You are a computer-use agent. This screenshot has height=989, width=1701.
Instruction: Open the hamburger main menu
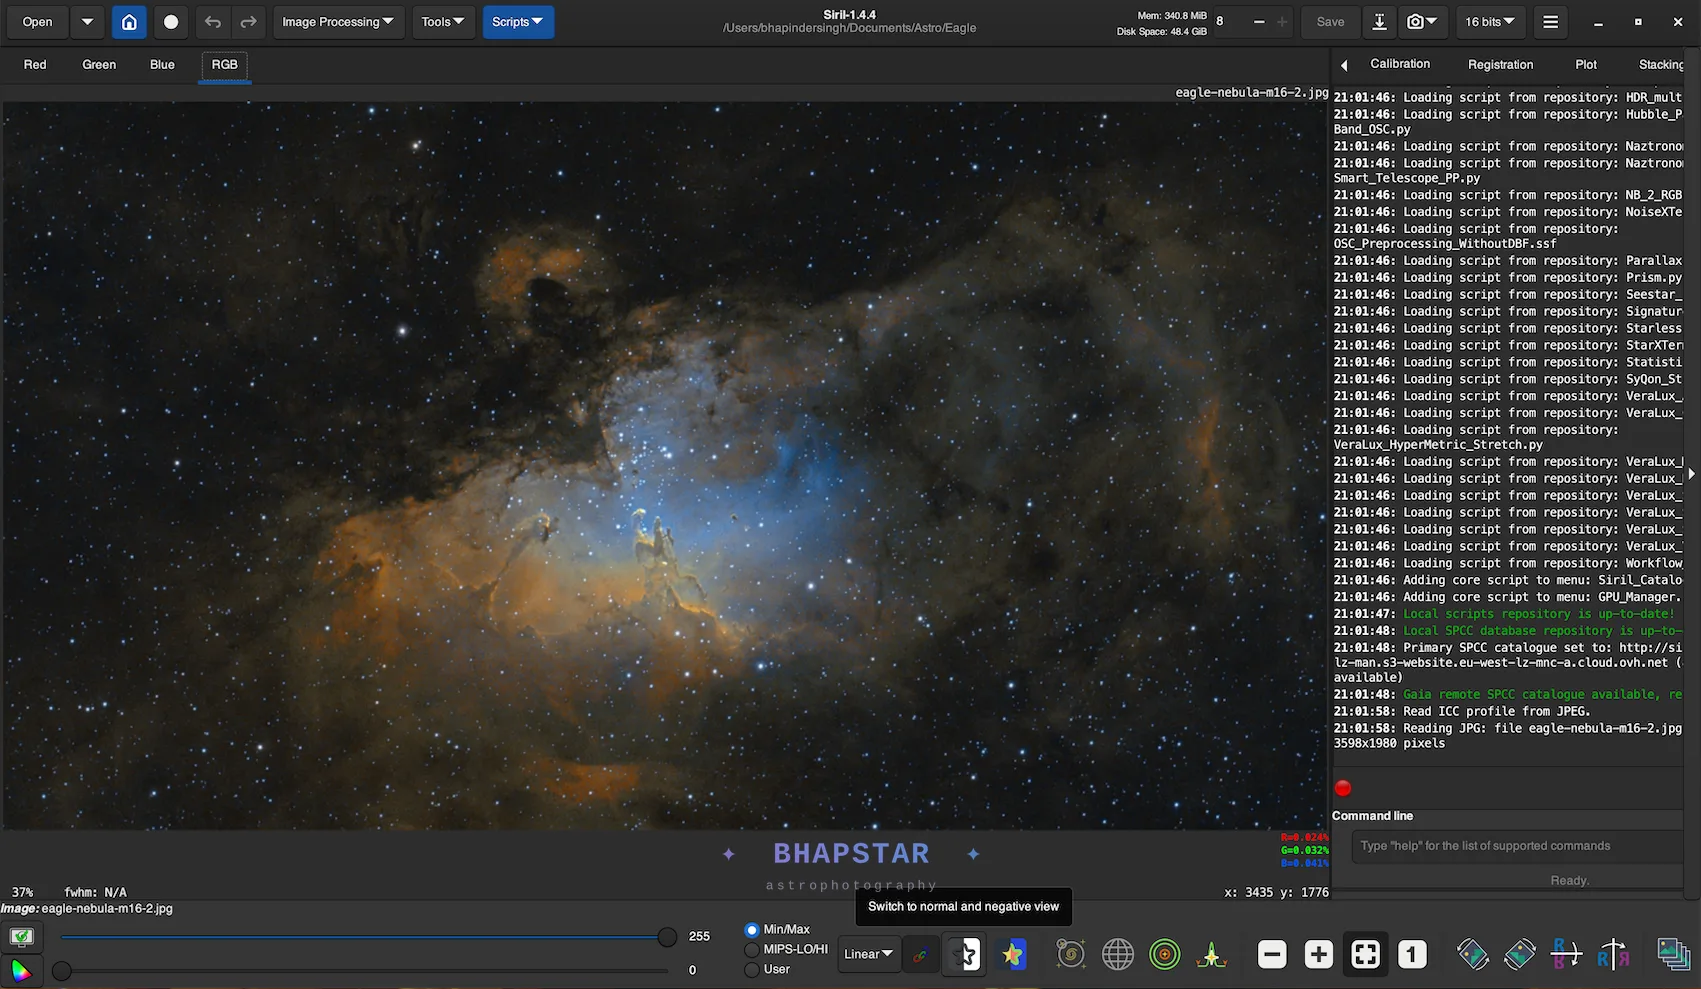[1551, 22]
